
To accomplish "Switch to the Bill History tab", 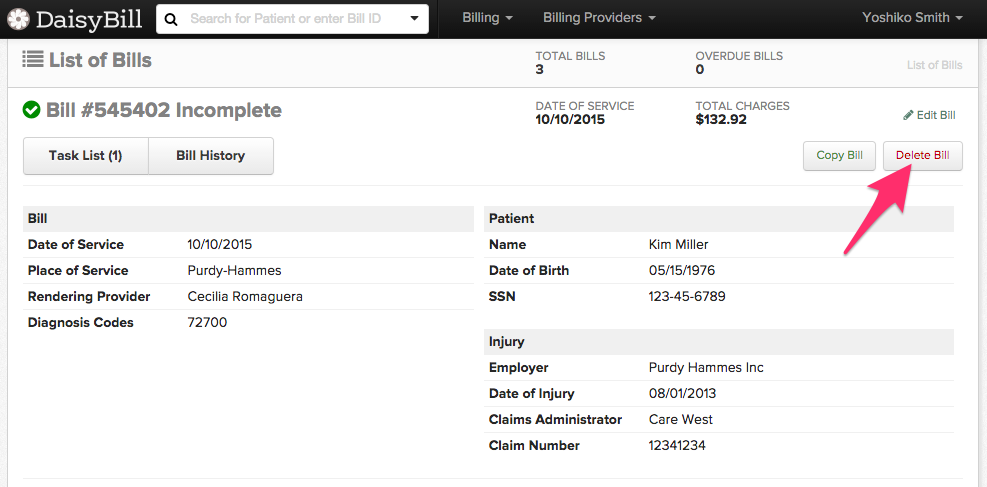I will (x=210, y=156).
